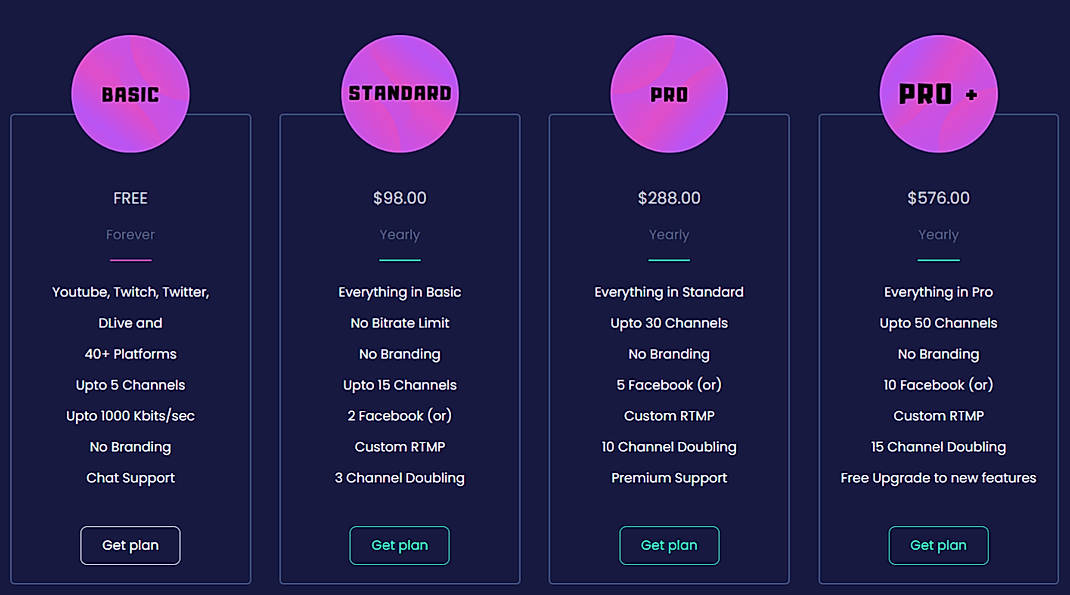Select the FREE price label
The width and height of the screenshot is (1070, 595).
pyautogui.click(x=130, y=198)
